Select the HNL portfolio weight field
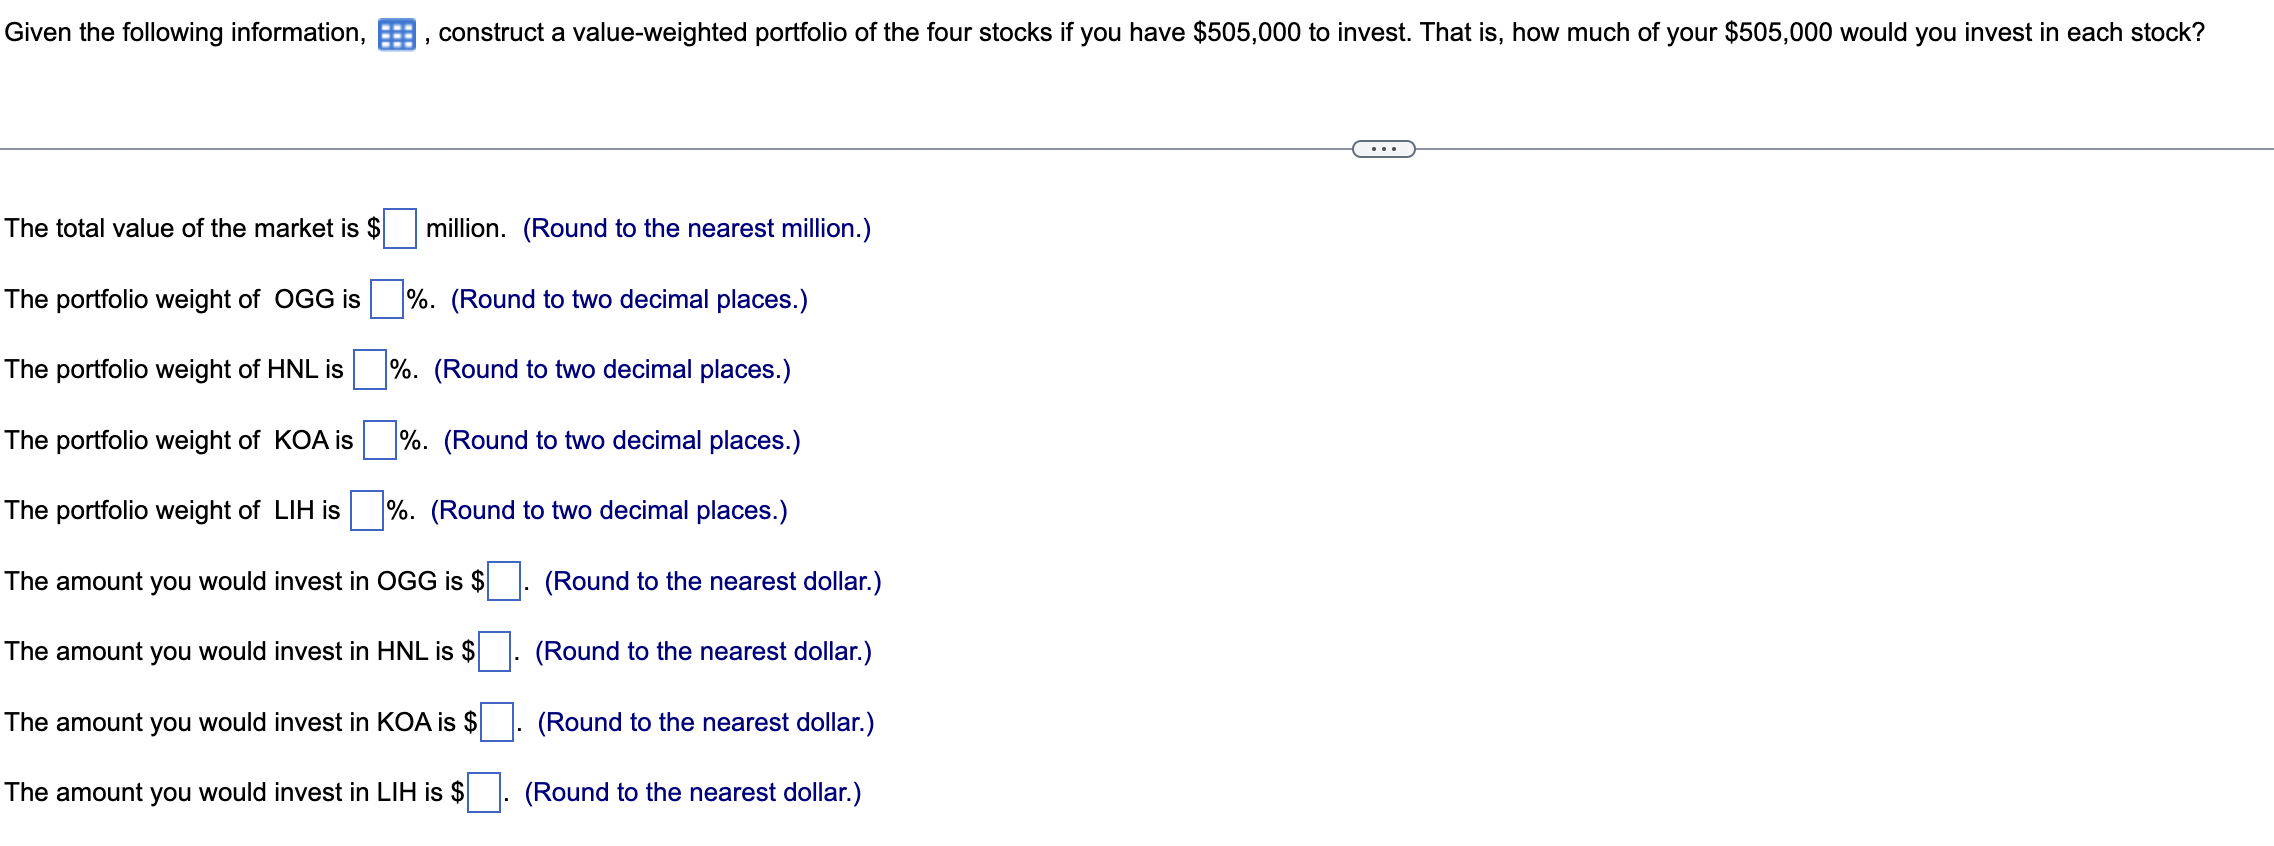Viewport: 2274px width, 846px height. [x=370, y=369]
